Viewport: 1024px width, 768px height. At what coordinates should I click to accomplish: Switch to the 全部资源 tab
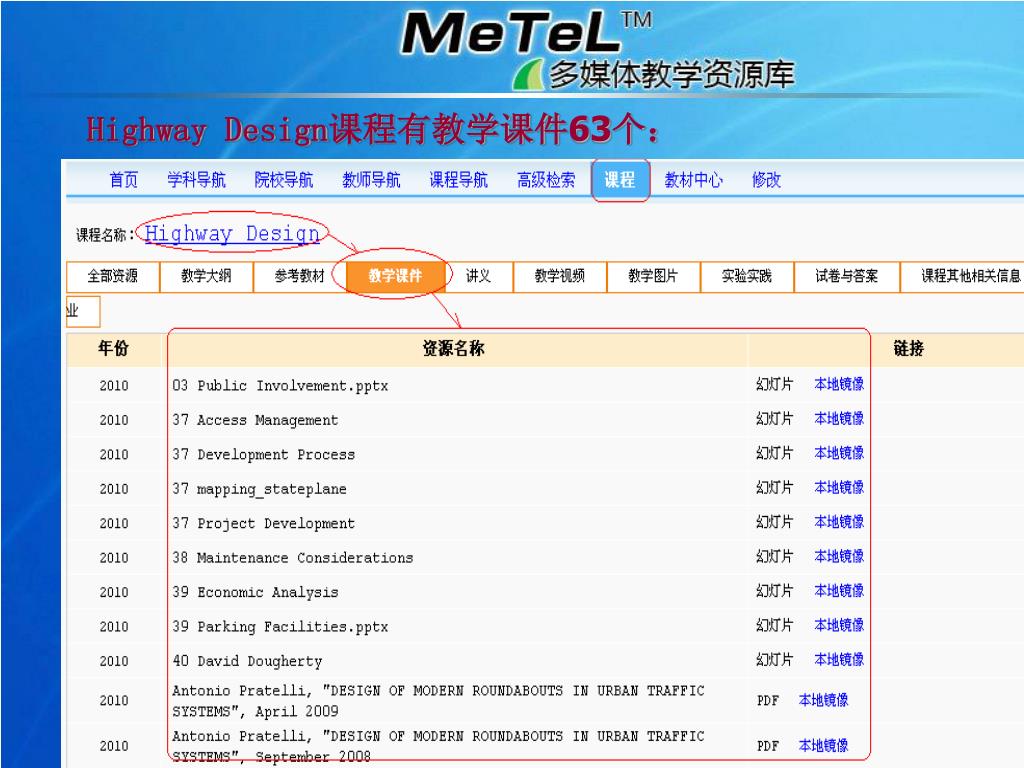click(113, 276)
